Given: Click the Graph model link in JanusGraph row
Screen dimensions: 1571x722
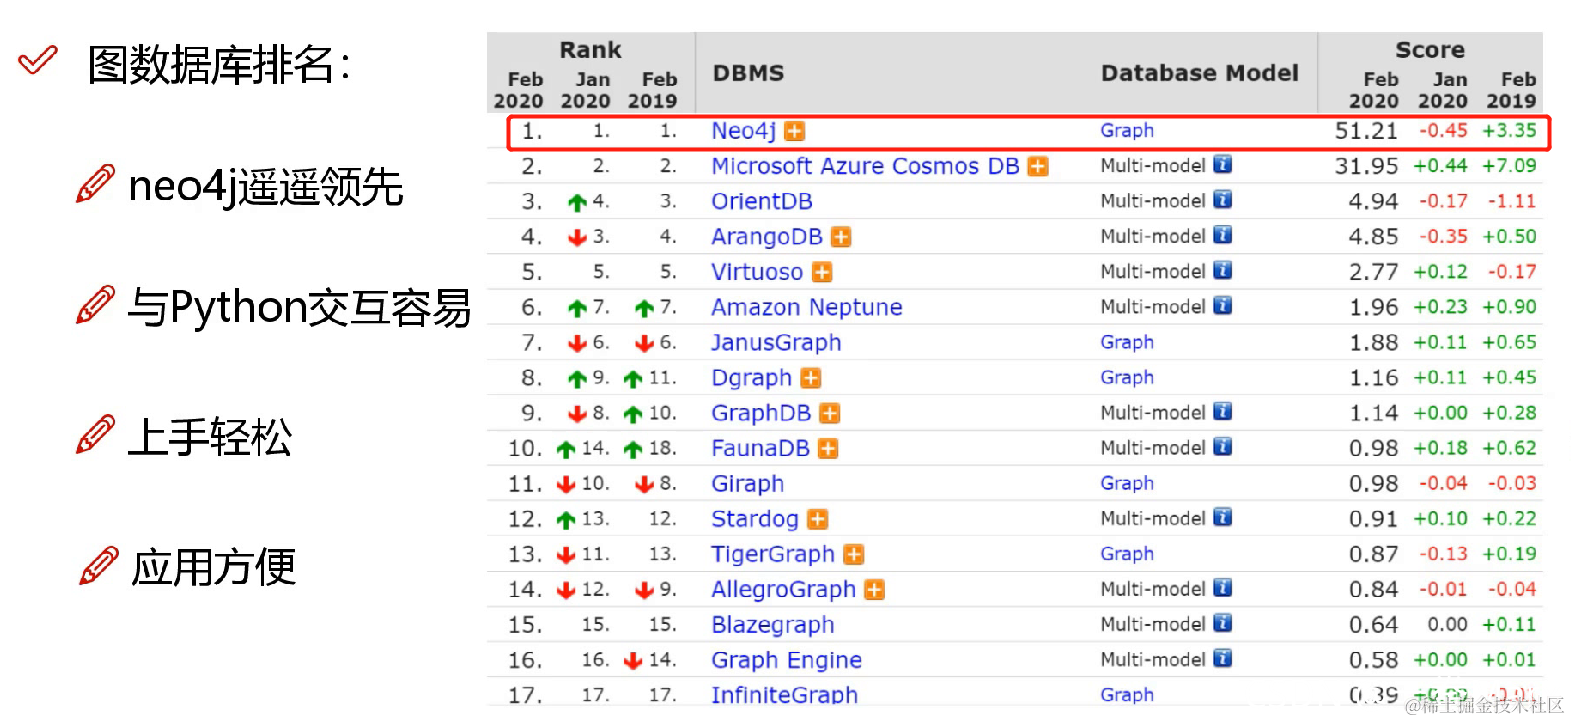Looking at the screenshot, I should tap(1127, 343).
